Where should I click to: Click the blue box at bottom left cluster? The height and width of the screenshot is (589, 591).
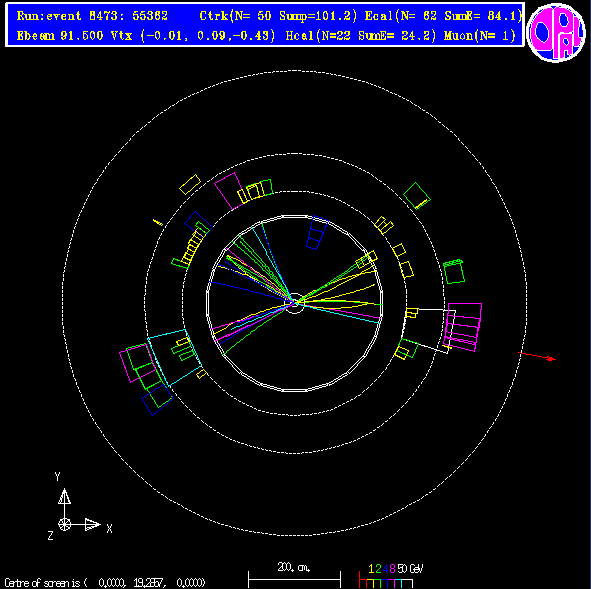pos(157,399)
